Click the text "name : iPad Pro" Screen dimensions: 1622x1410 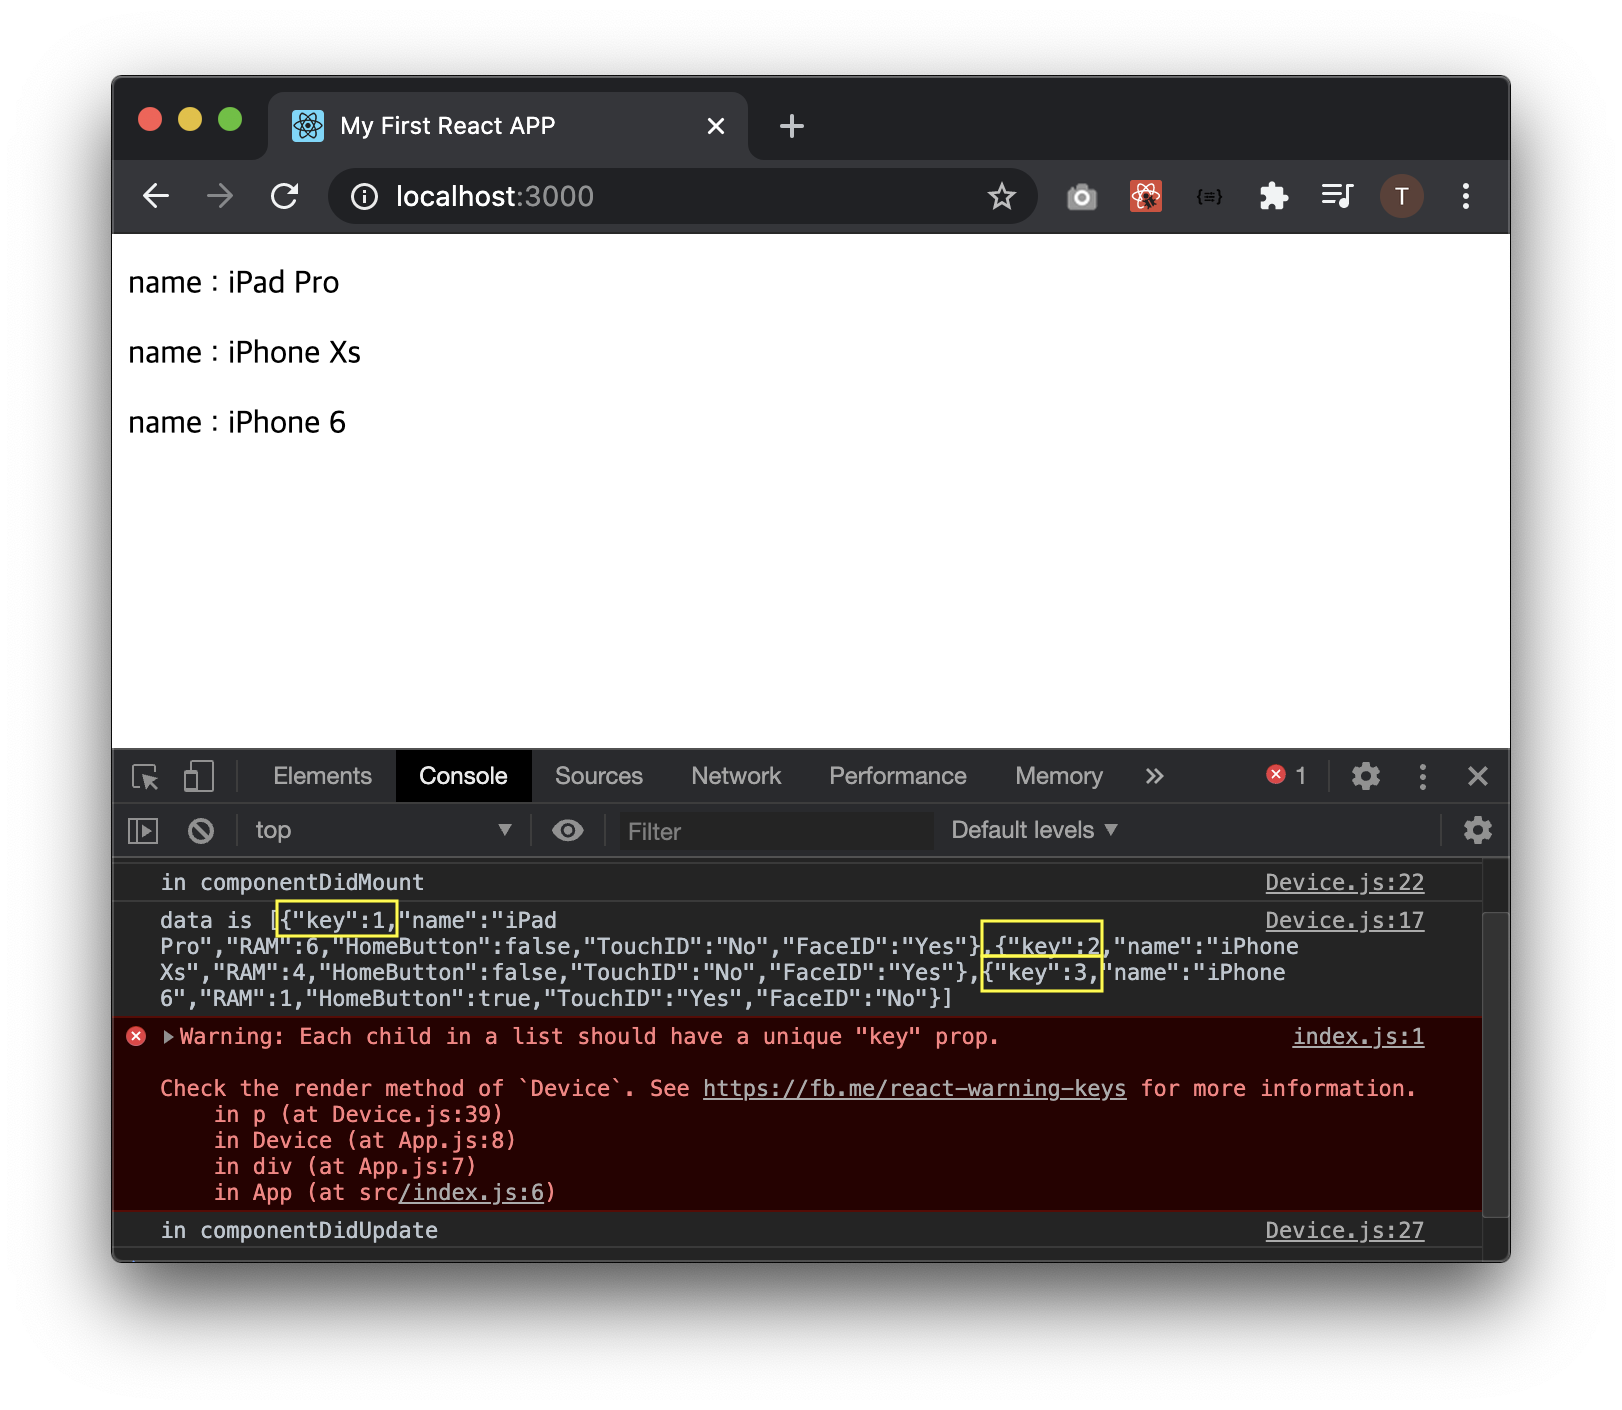[234, 283]
